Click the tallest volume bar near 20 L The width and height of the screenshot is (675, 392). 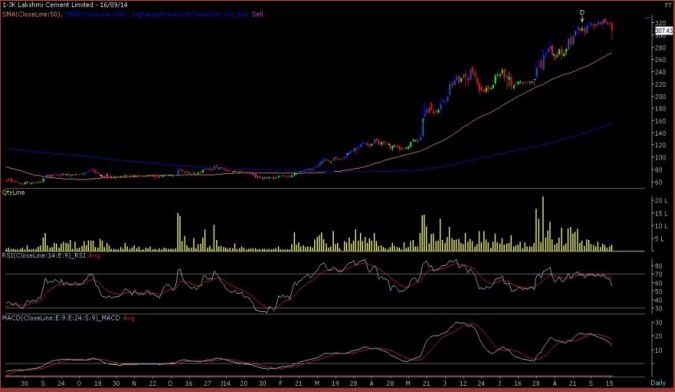pos(543,223)
